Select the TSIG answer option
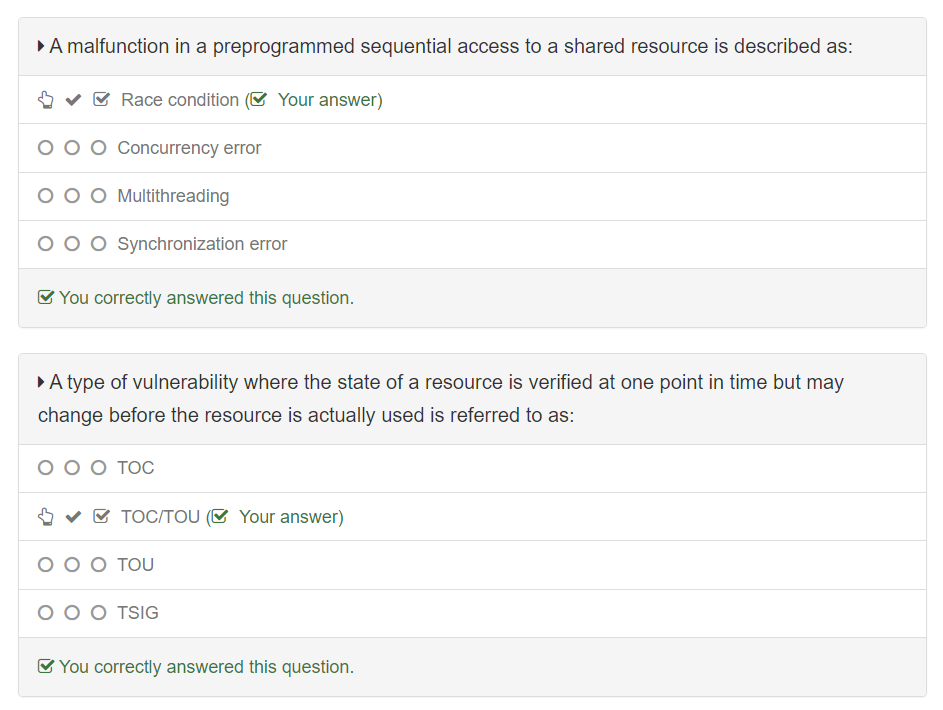 [x=45, y=613]
